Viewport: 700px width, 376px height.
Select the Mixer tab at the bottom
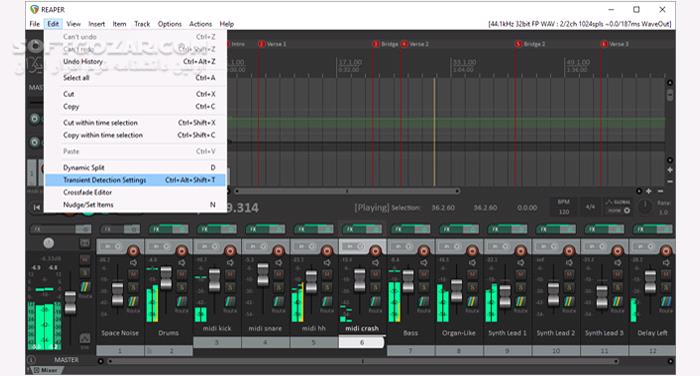click(46, 370)
